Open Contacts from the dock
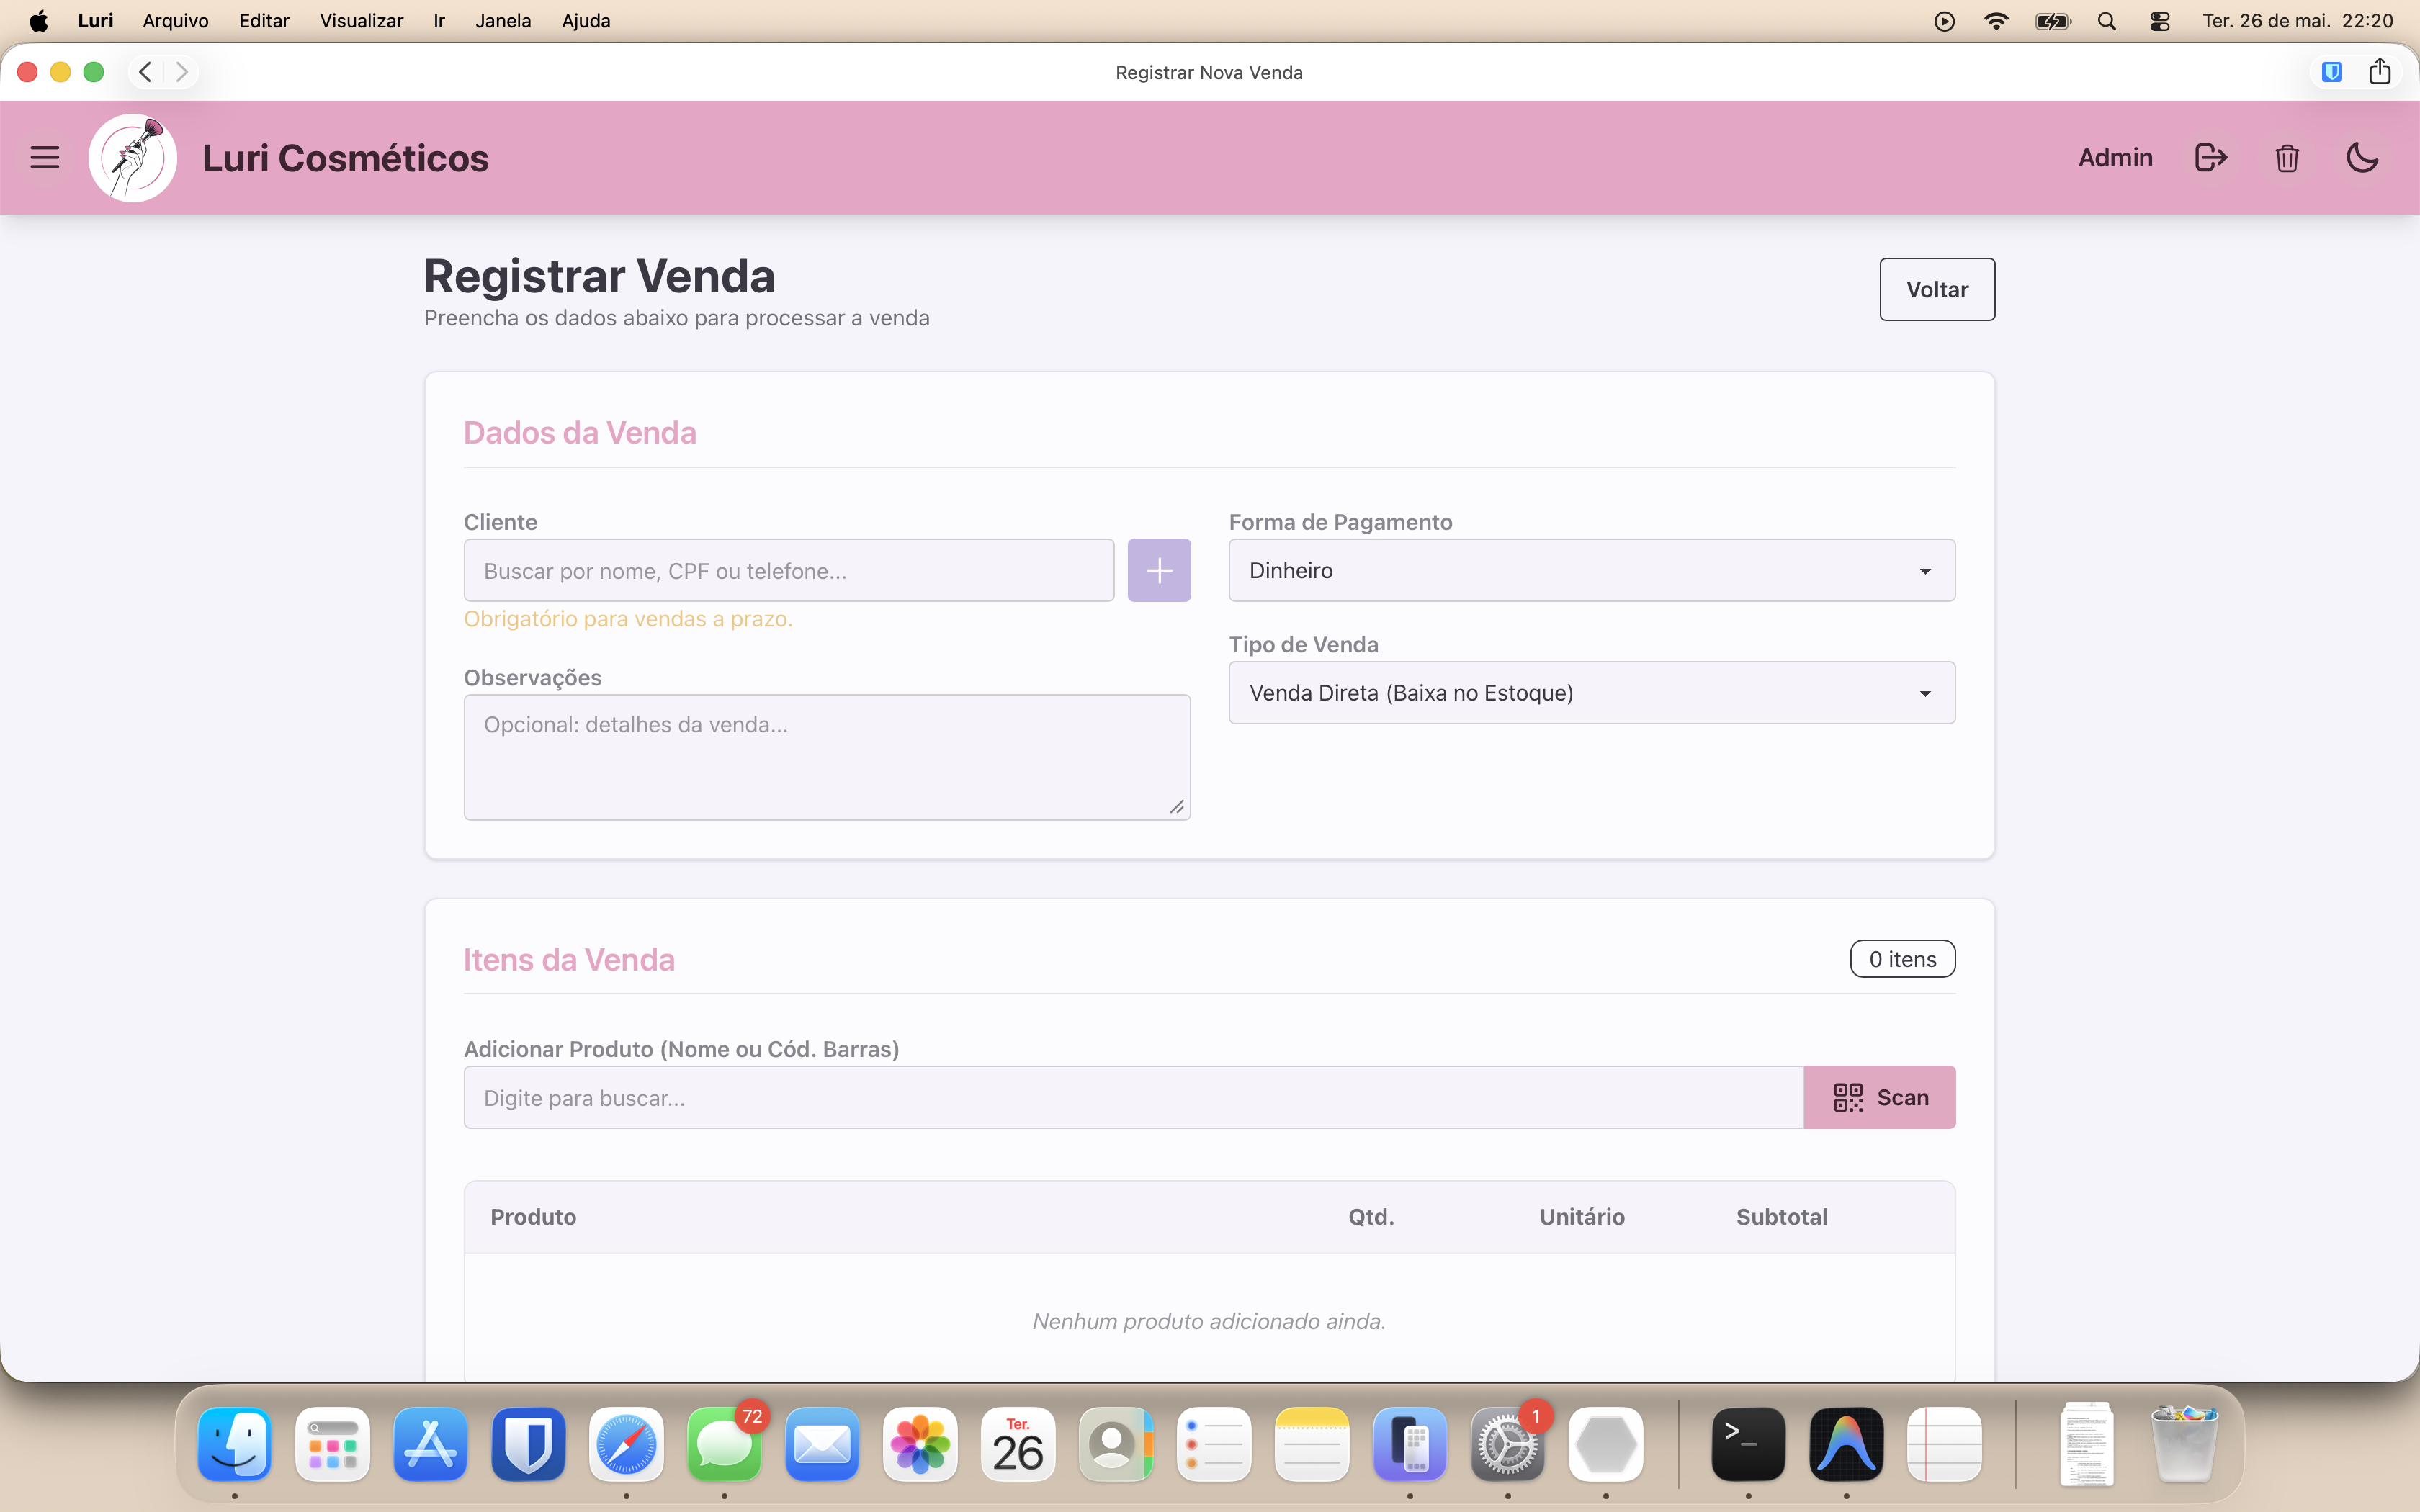2420x1512 pixels. (x=1116, y=1444)
